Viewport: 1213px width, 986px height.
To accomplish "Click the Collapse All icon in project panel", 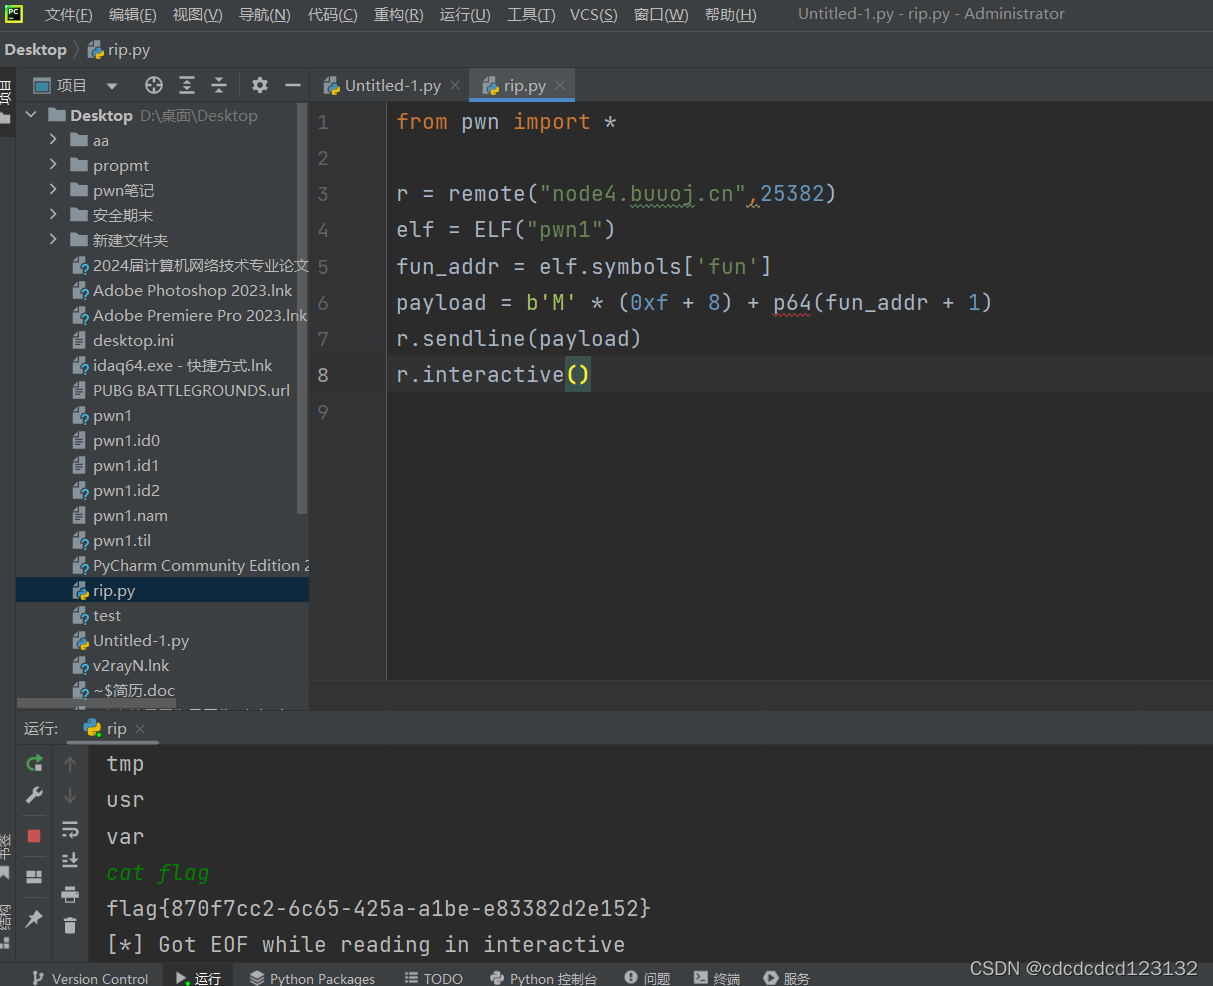I will [x=219, y=85].
